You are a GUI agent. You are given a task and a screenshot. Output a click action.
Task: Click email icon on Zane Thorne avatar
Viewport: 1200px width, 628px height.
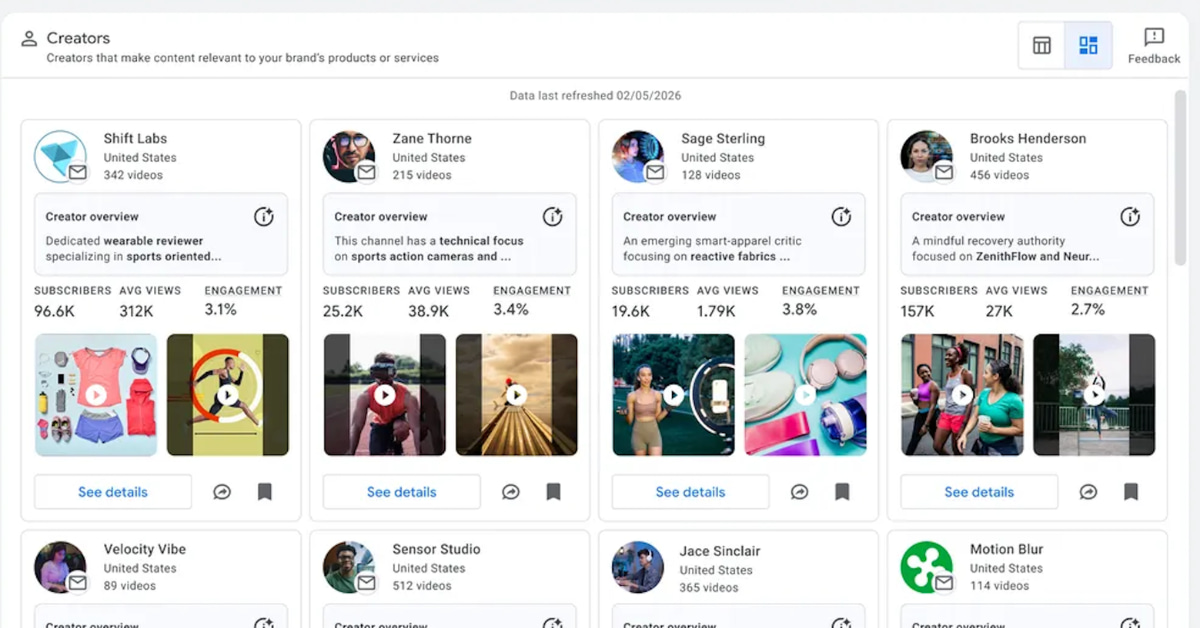click(367, 172)
